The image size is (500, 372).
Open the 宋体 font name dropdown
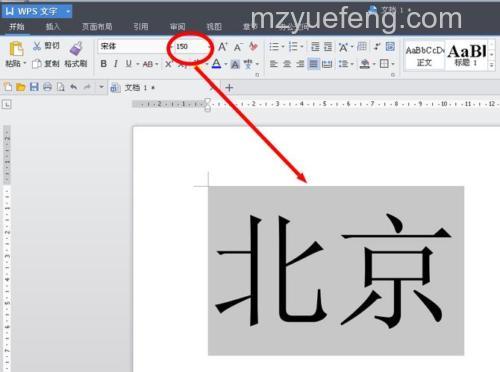point(170,46)
